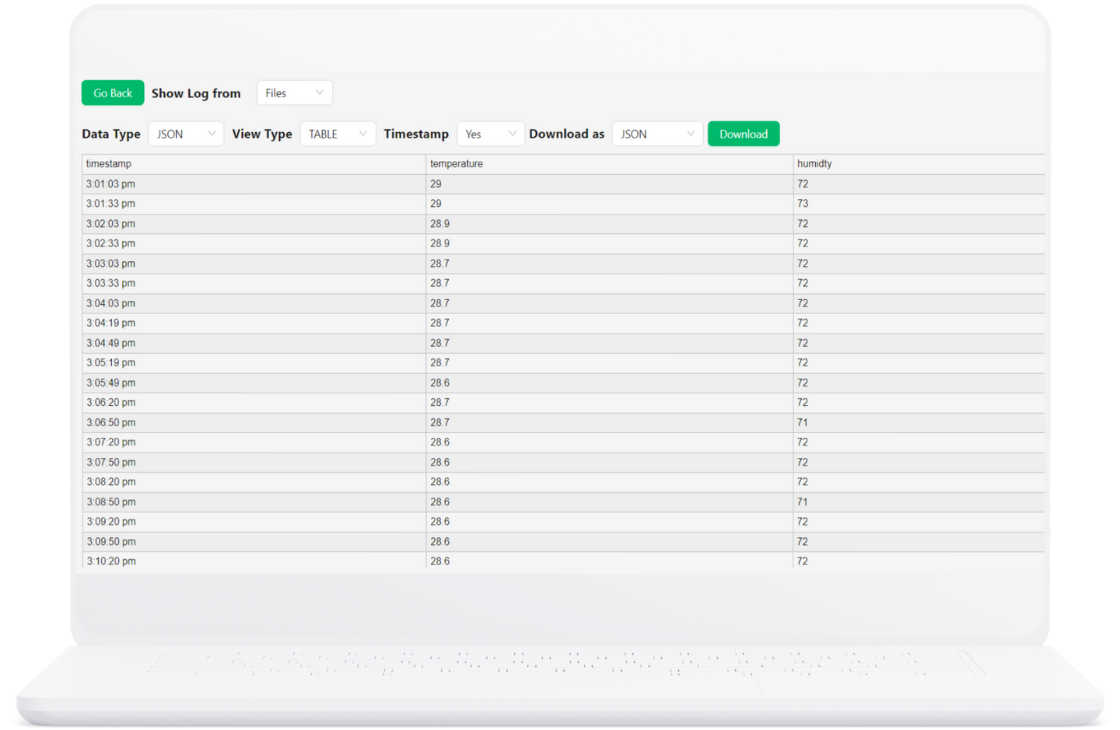
Task: Click humidity 72 in the 3:07:20 pm row
Action: (919, 443)
